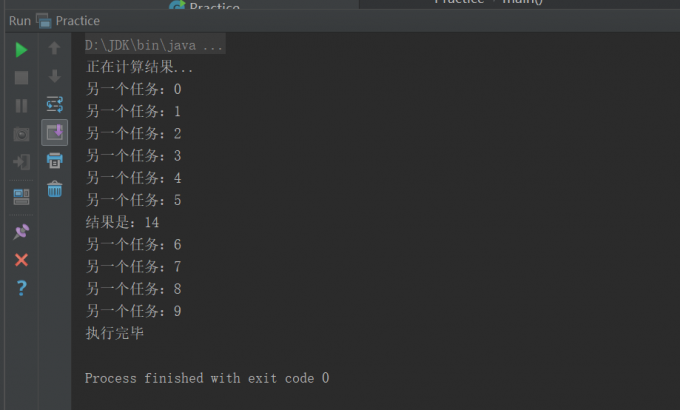The width and height of the screenshot is (680, 410).
Task: Click the D:\JDK\bin\java command line
Action: pyautogui.click(x=154, y=45)
